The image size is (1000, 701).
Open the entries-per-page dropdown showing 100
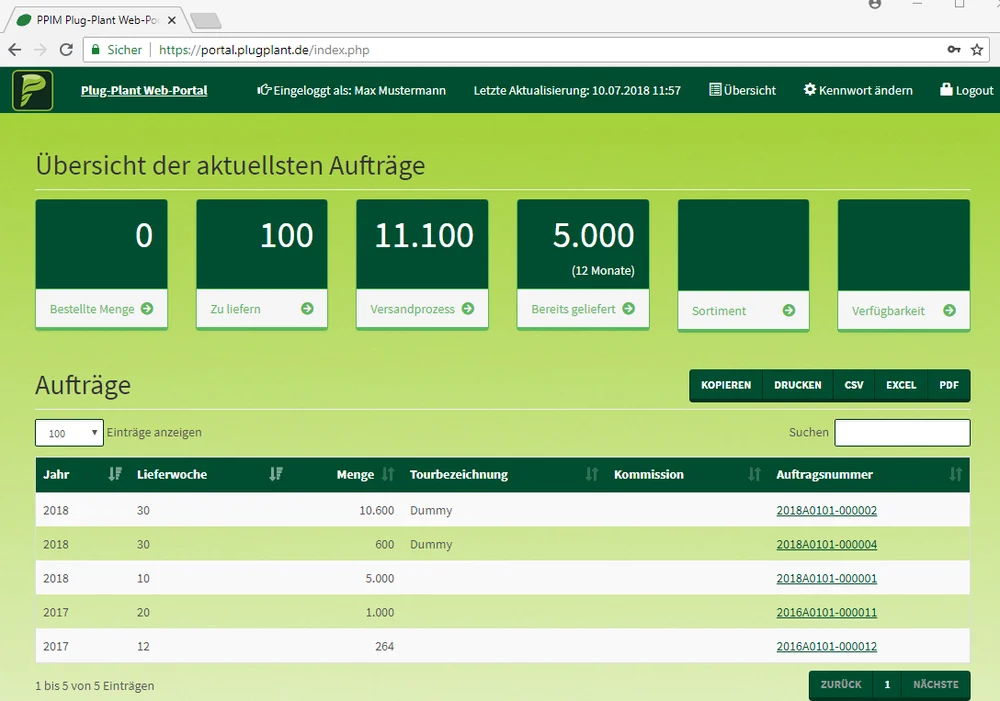[70, 432]
